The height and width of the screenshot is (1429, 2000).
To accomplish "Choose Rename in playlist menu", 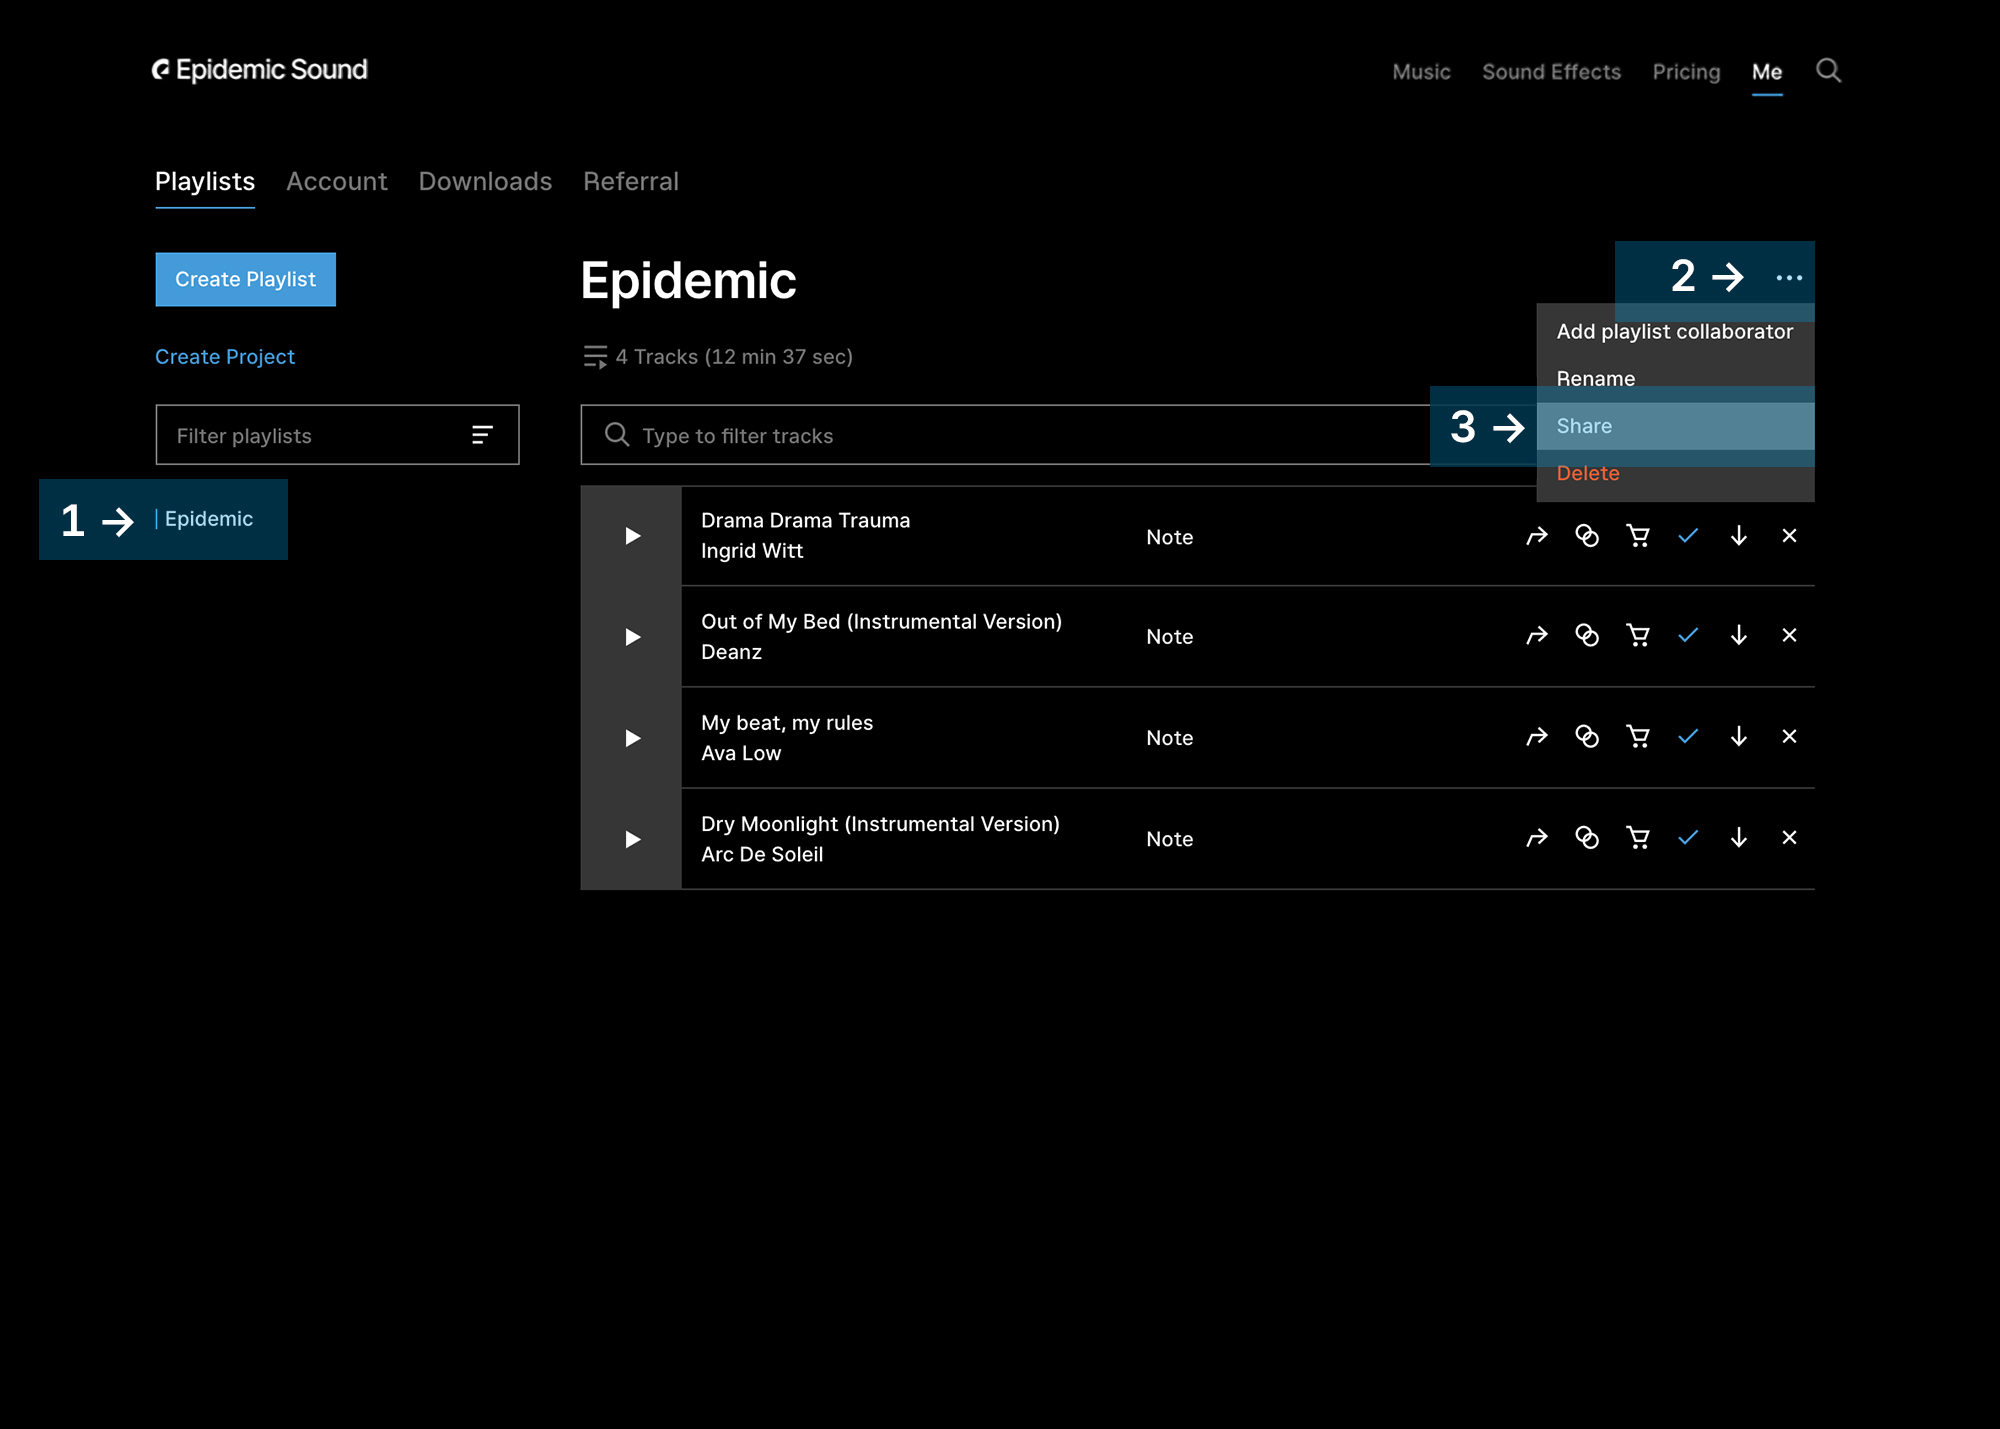I will [1596, 379].
